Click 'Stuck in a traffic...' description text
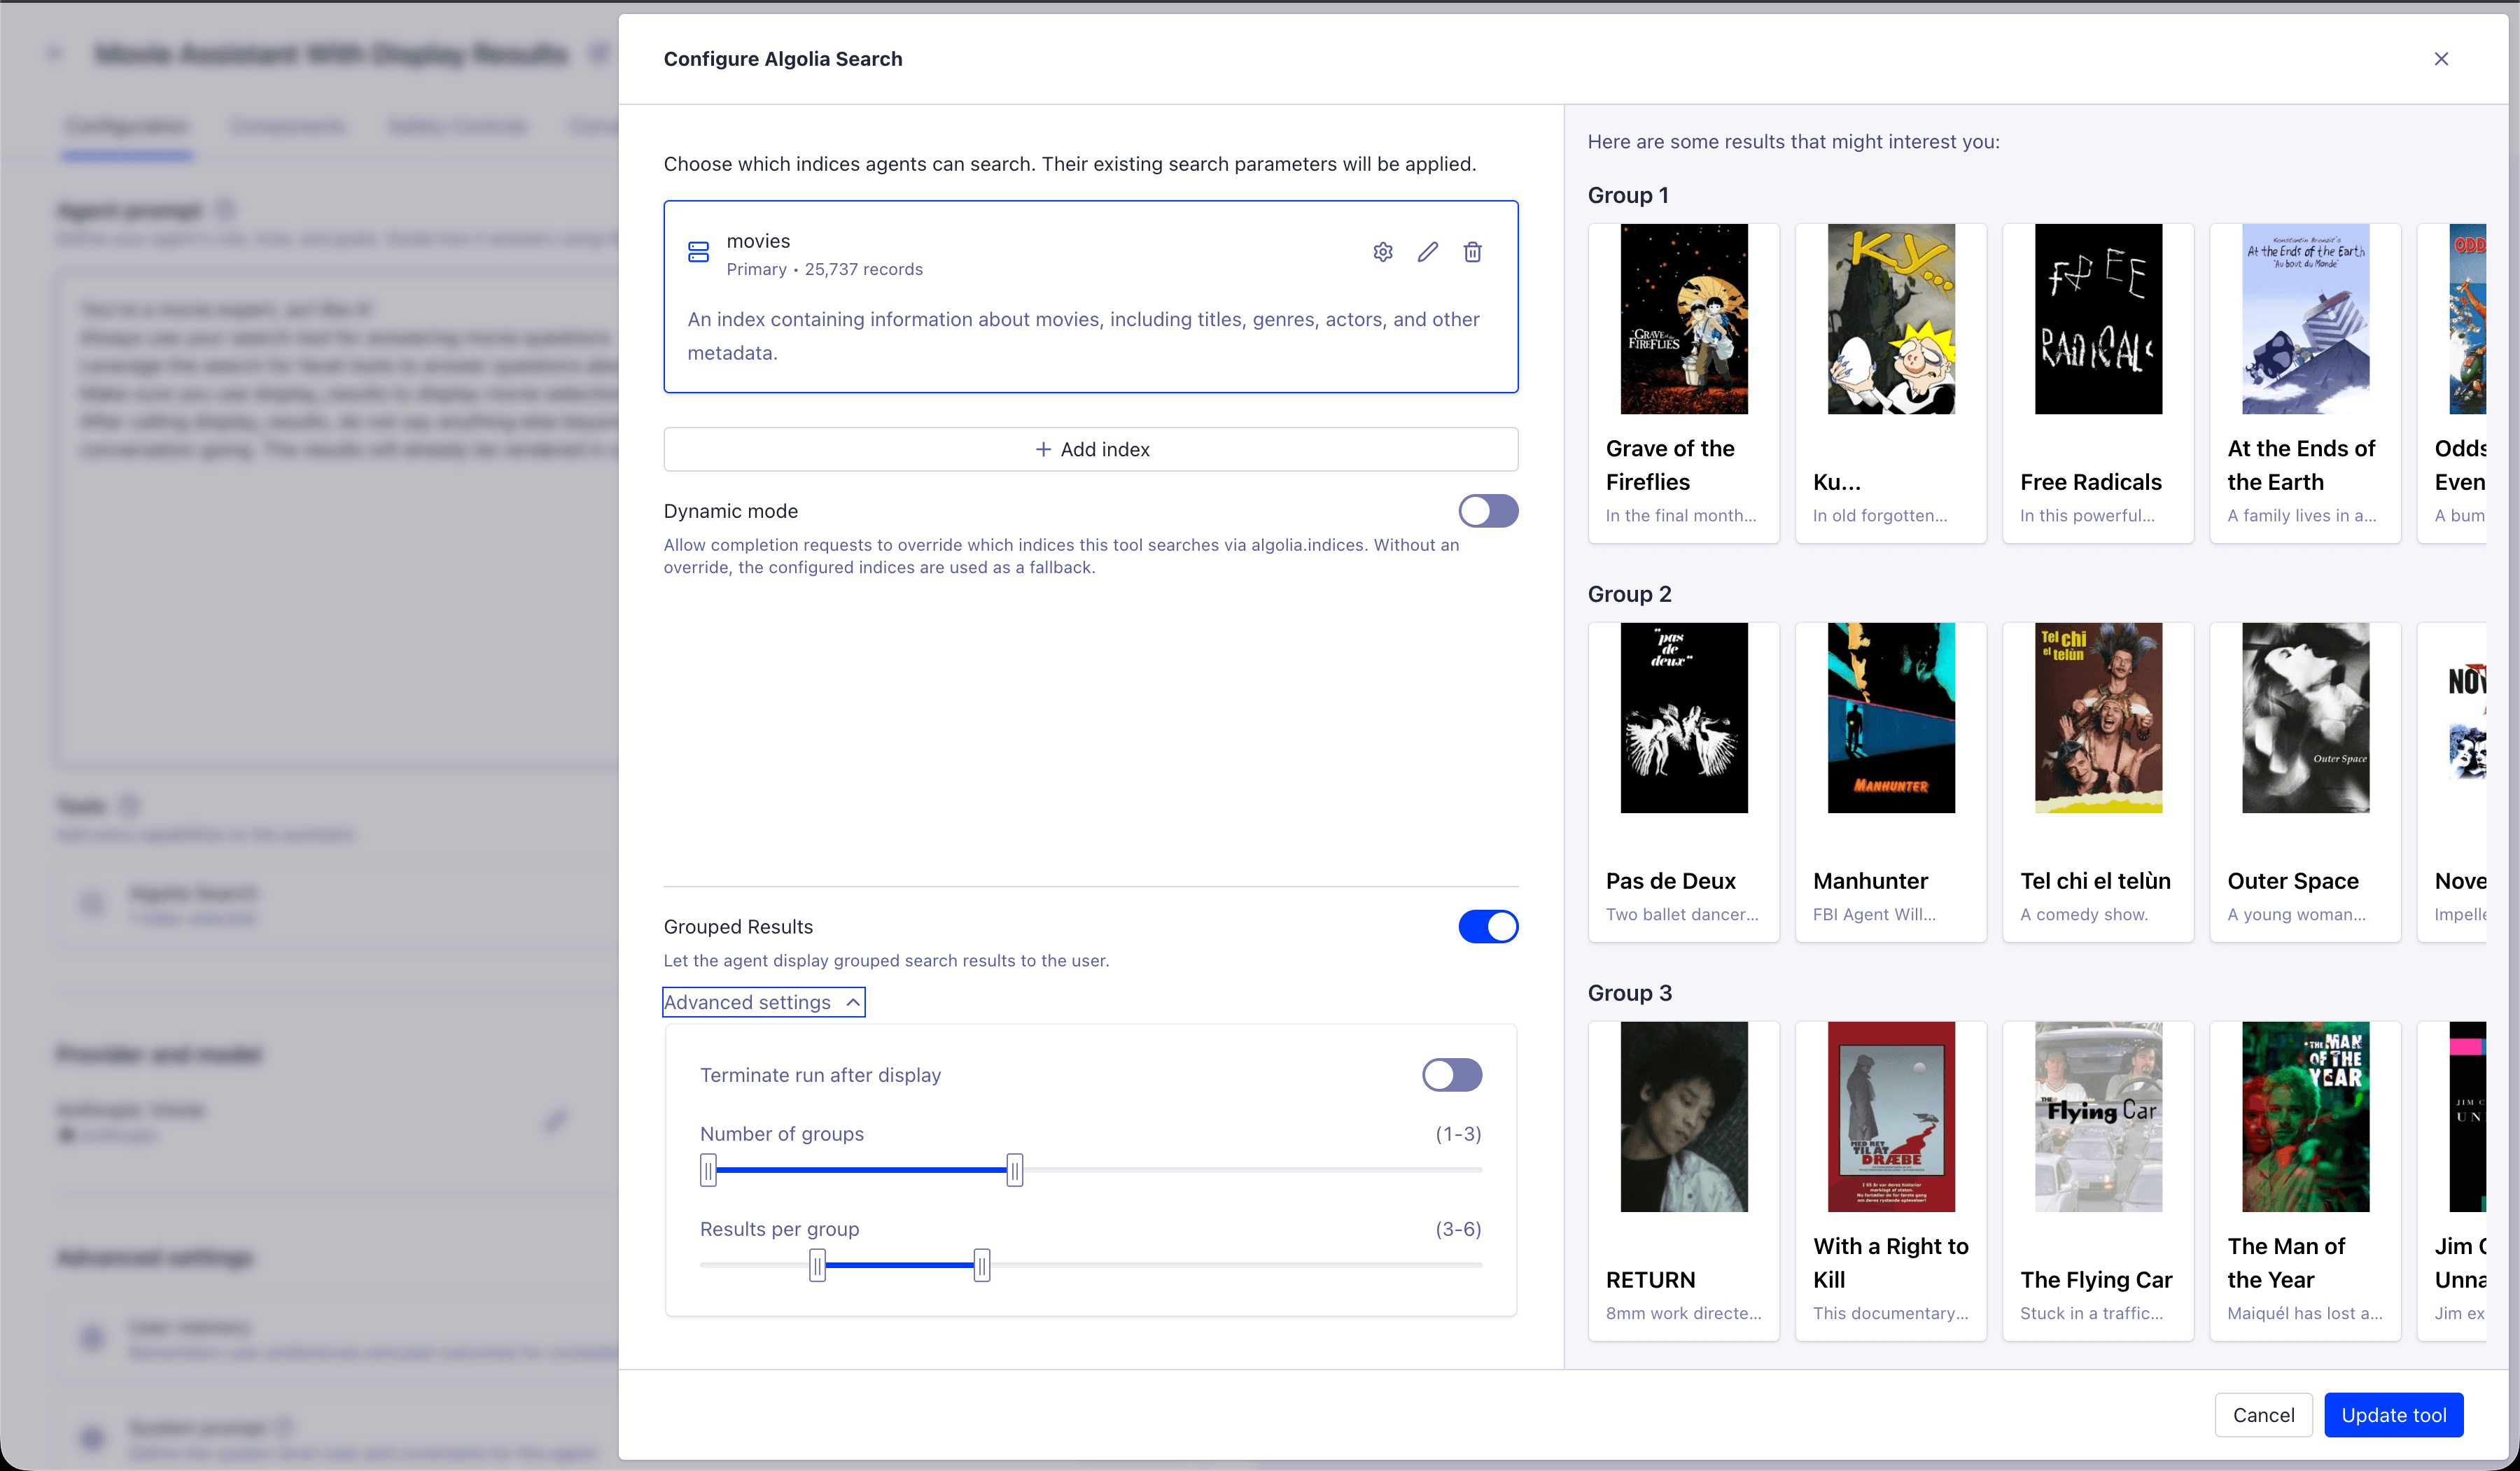 (x=2091, y=1313)
